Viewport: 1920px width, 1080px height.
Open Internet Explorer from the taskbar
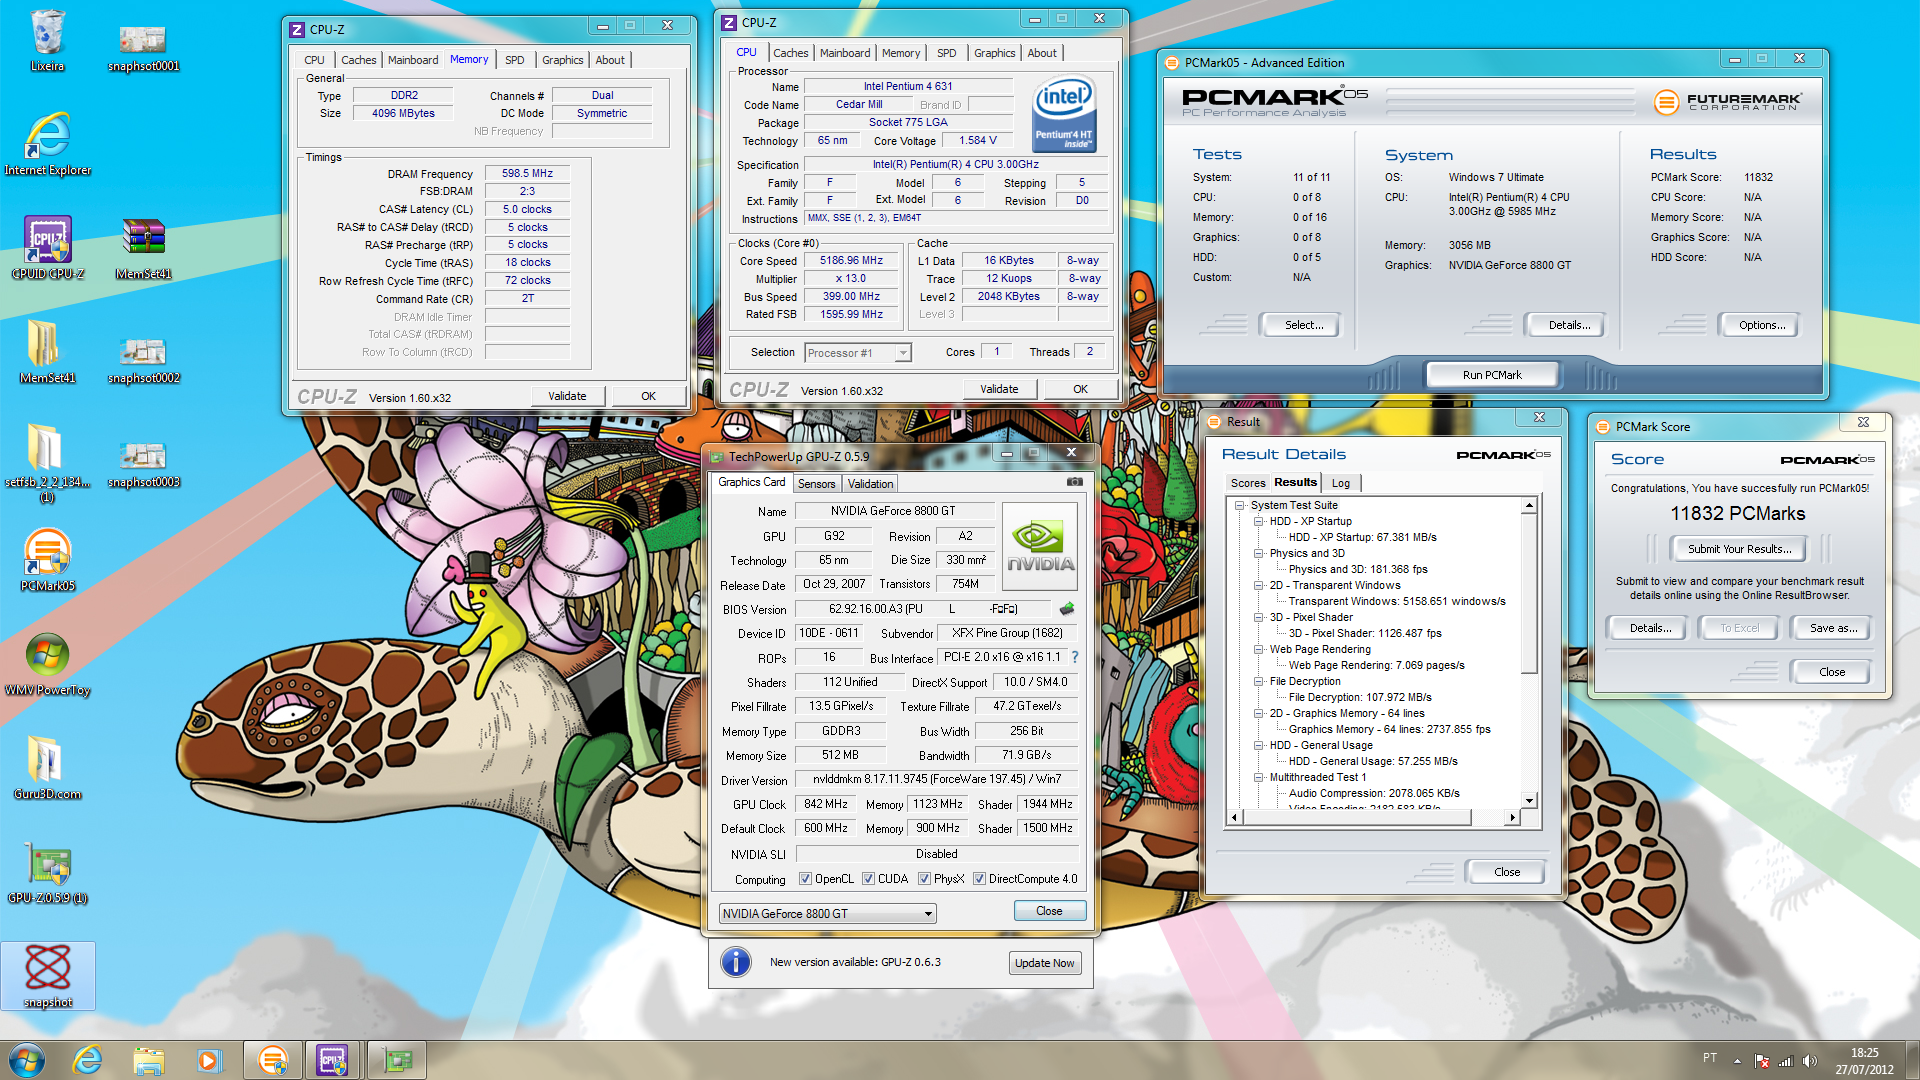point(88,1060)
